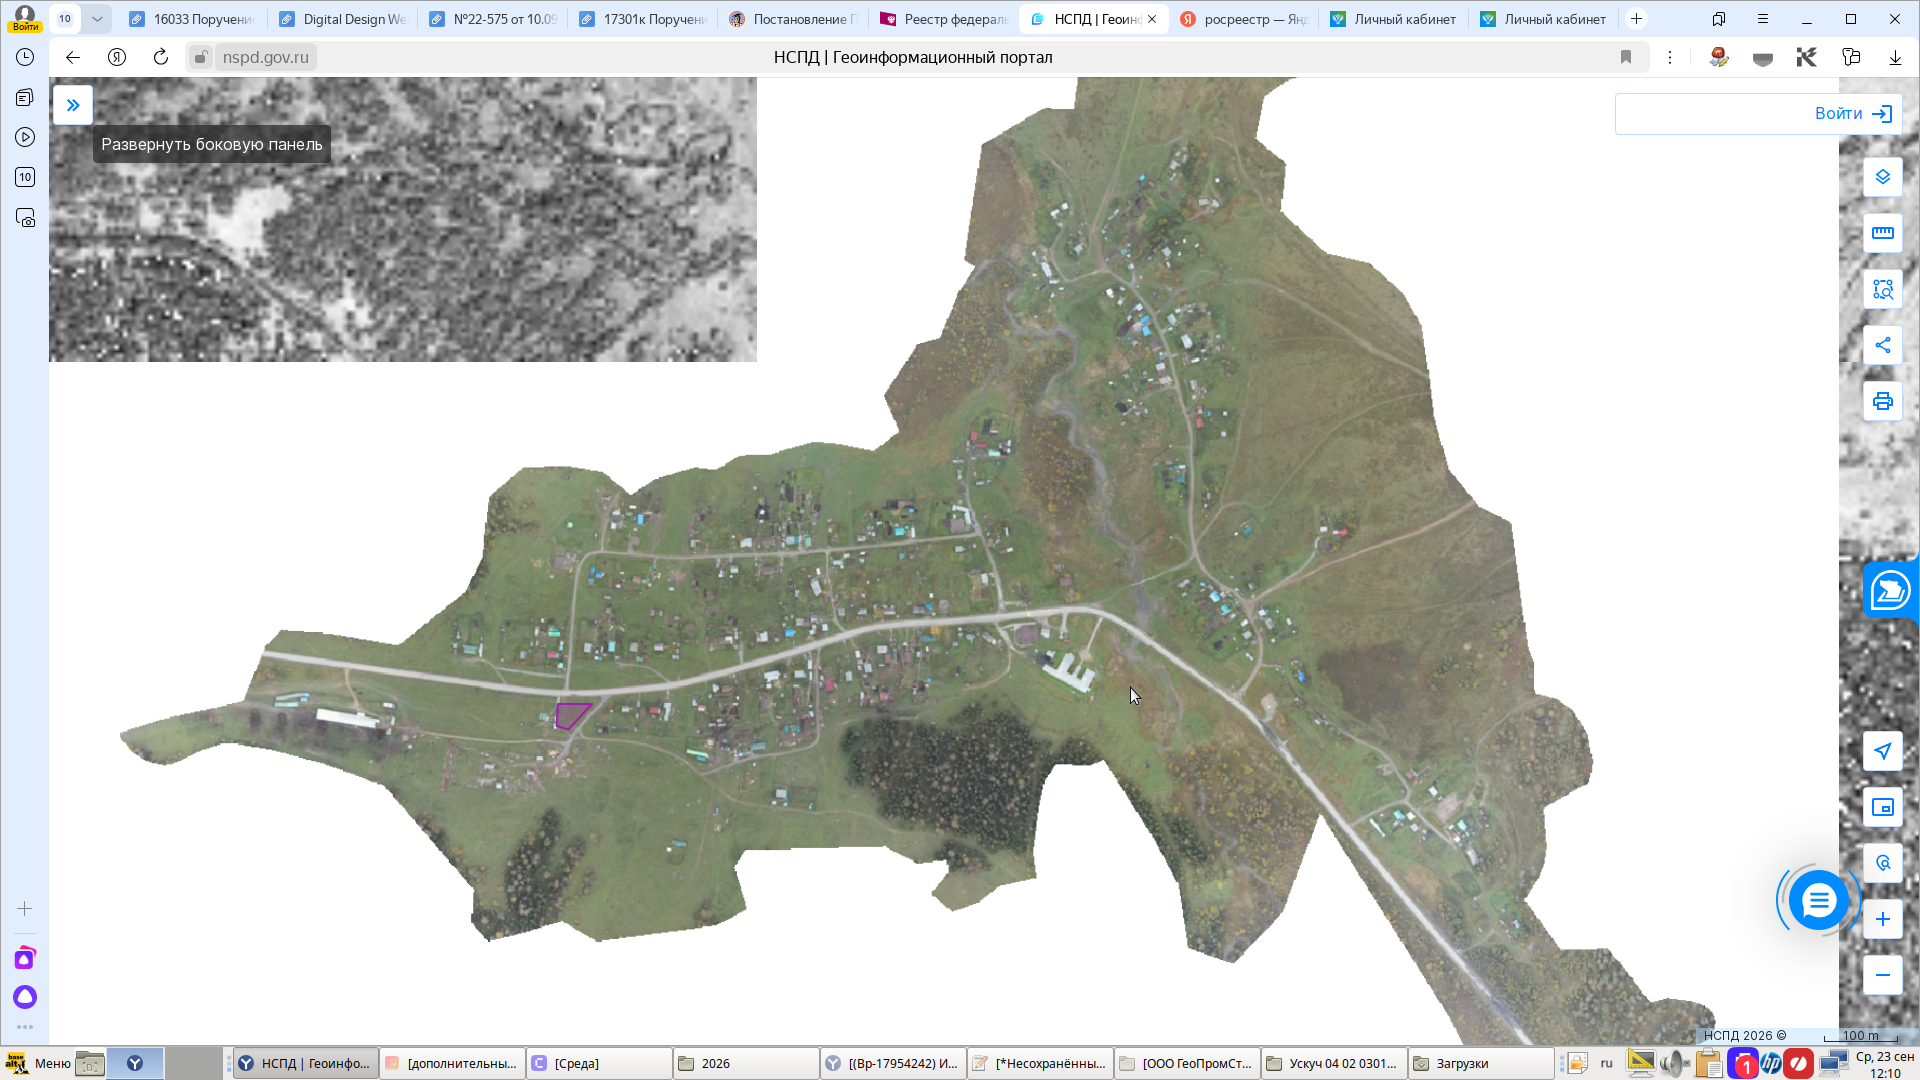Switch to the росреестр Яндекс tab
Screen dimensions: 1920x1080
(1244, 19)
